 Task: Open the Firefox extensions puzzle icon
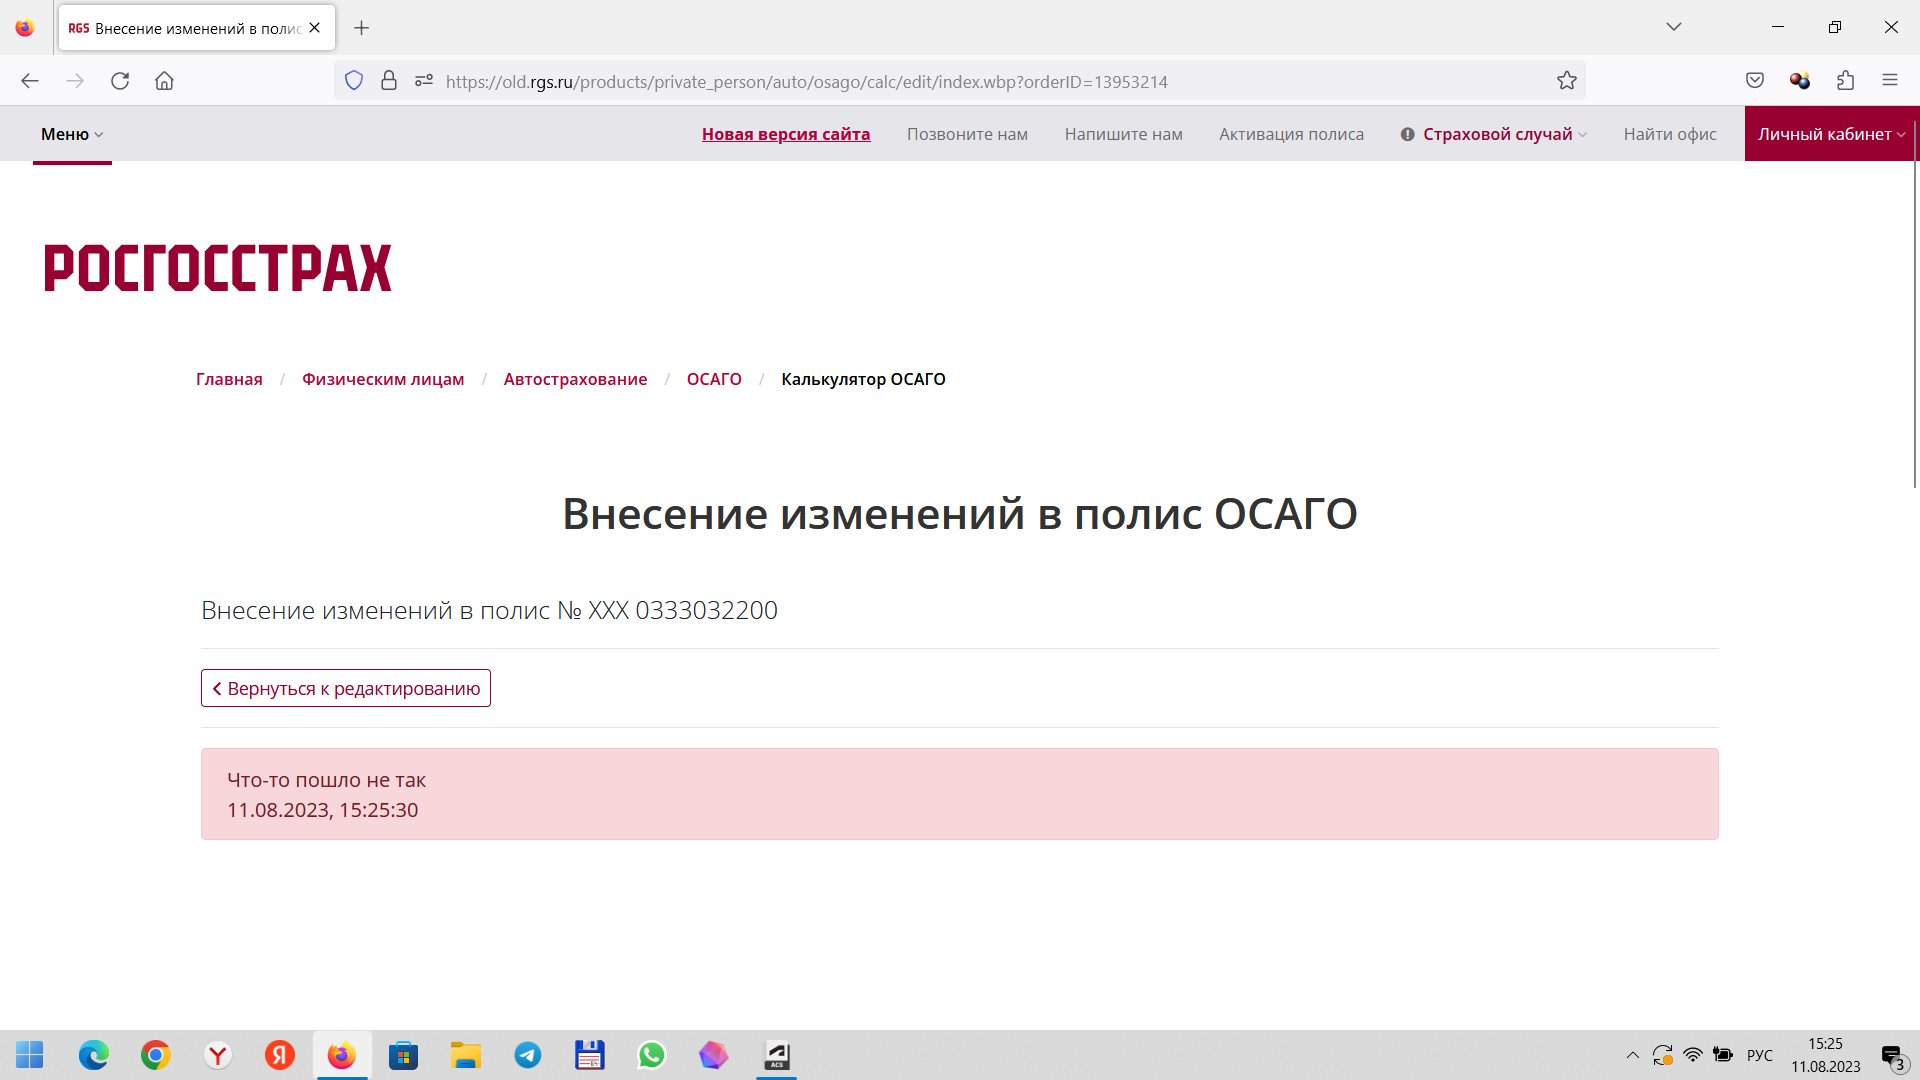1845,81
